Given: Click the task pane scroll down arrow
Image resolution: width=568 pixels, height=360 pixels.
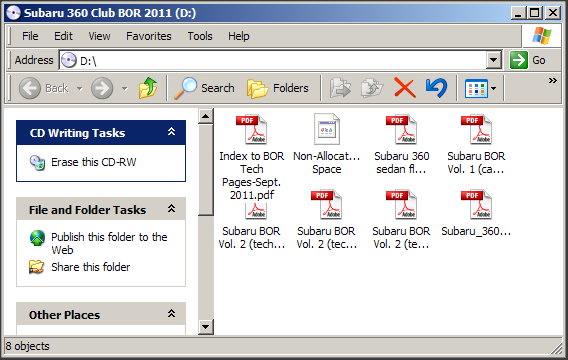Looking at the screenshot, I should pyautogui.click(x=205, y=327).
